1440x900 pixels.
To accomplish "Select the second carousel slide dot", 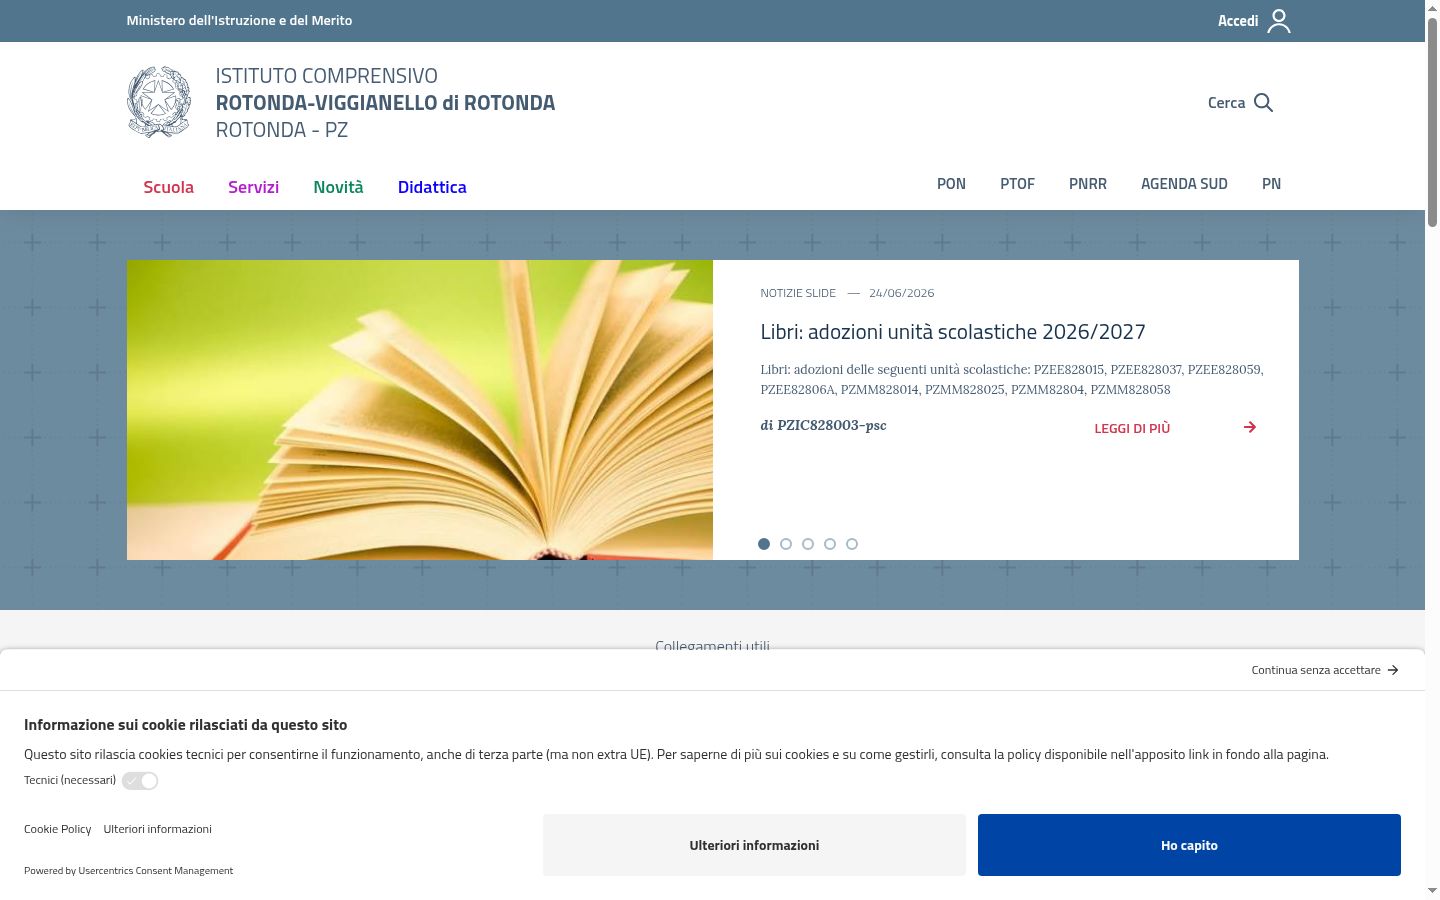I will [x=786, y=544].
